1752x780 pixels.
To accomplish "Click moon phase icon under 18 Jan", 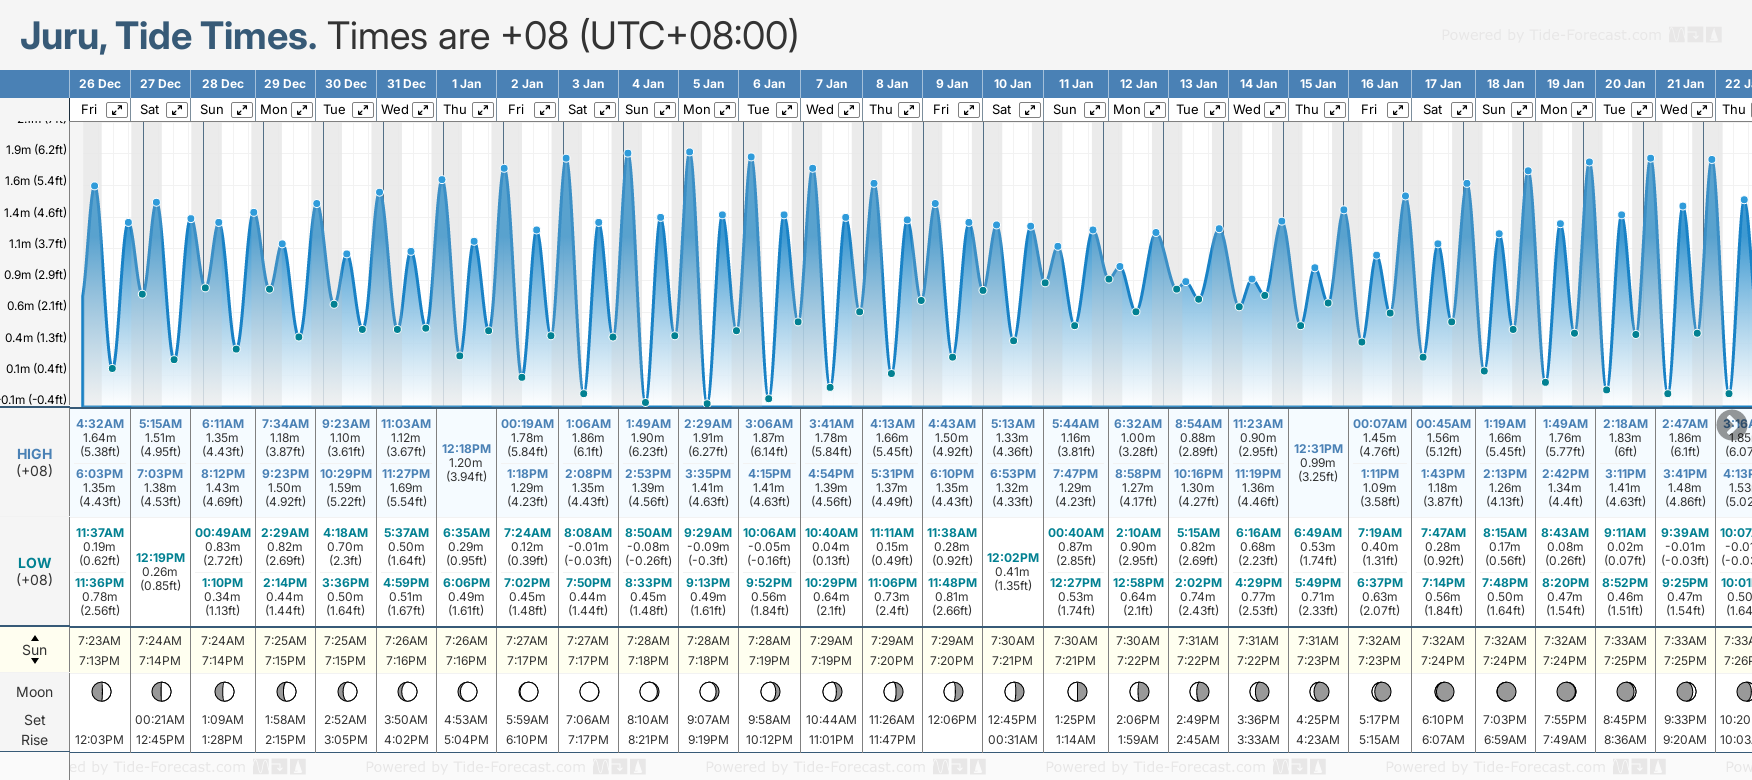I will point(1505,692).
